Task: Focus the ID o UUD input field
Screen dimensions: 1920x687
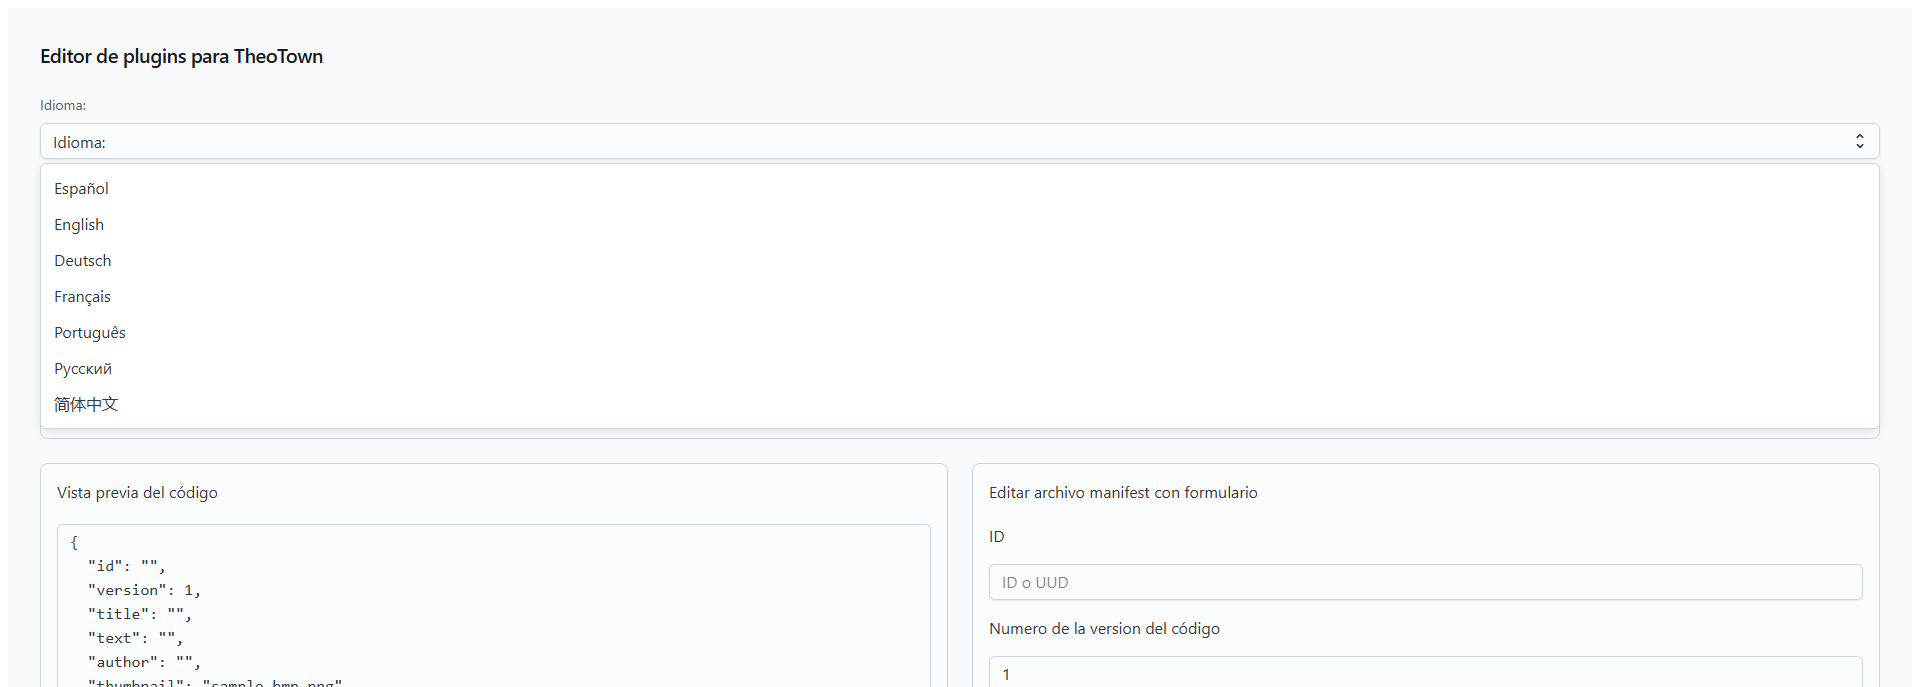Action: pyautogui.click(x=1425, y=582)
